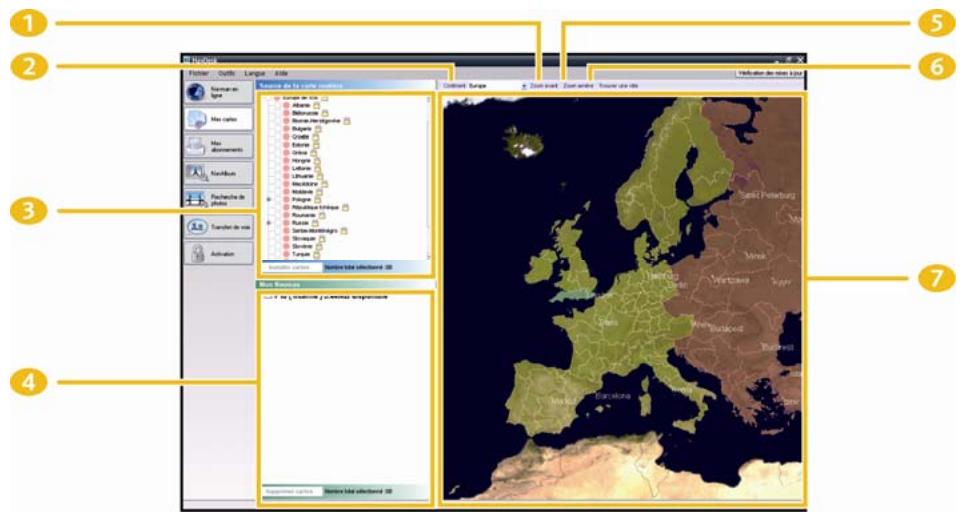962x514 pixels.
Task: Tick the checkbox for Bulgarie
Action: pos(272,128)
